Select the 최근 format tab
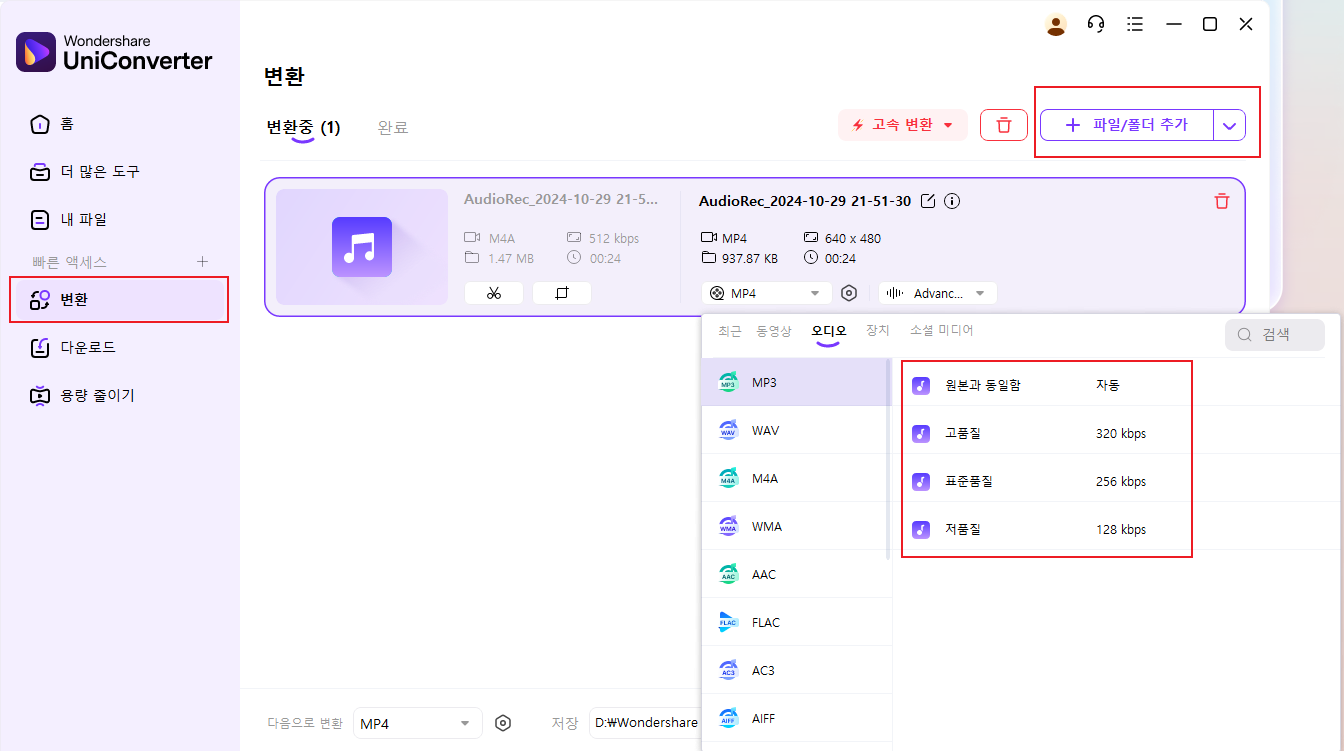The image size is (1344, 751). tap(730, 331)
